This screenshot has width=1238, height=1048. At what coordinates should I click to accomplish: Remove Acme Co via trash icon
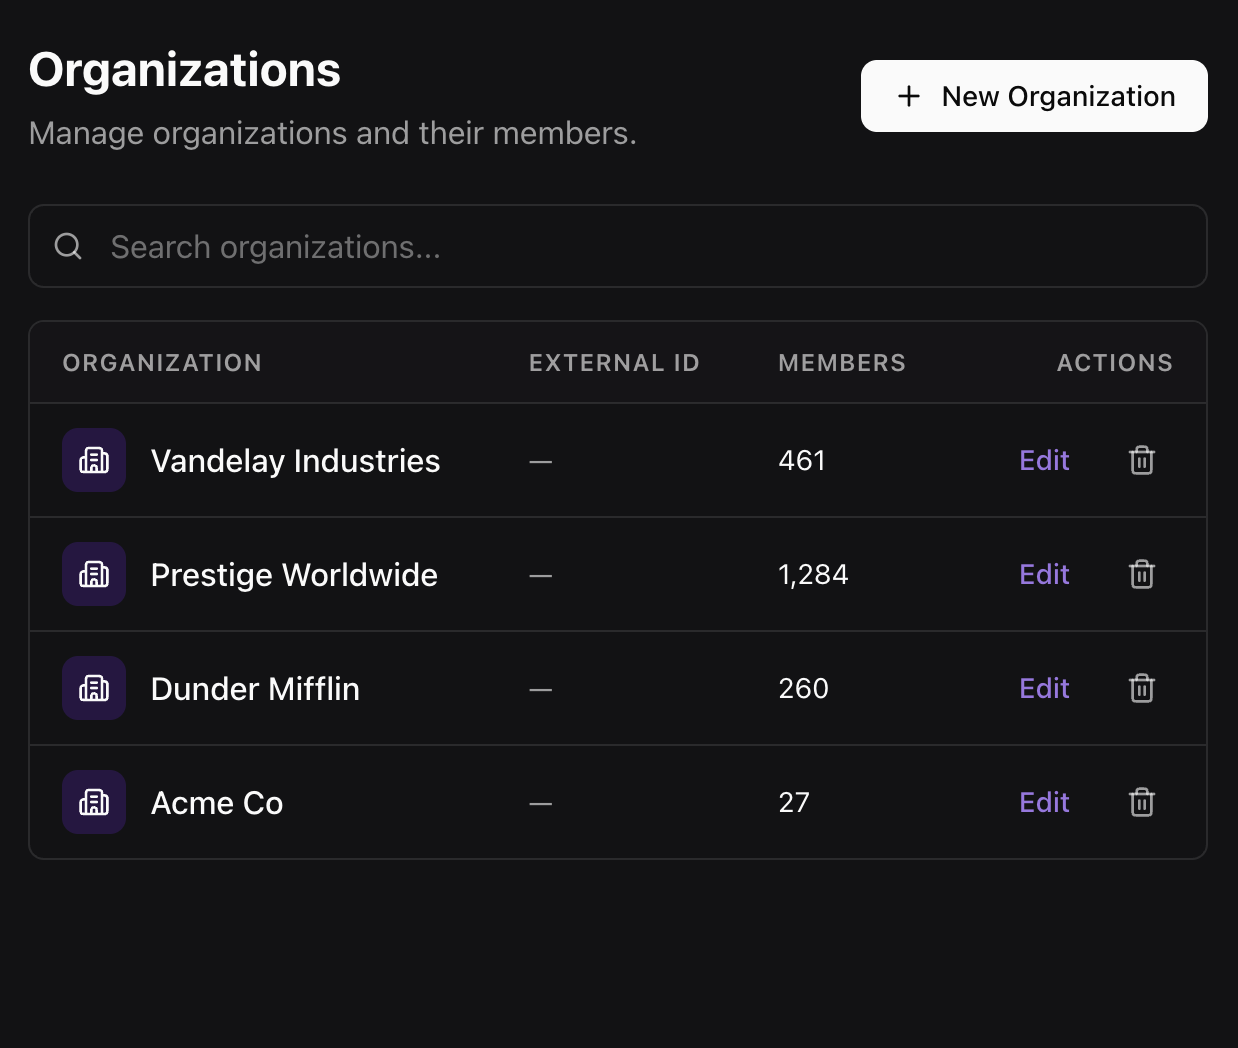coord(1141,802)
